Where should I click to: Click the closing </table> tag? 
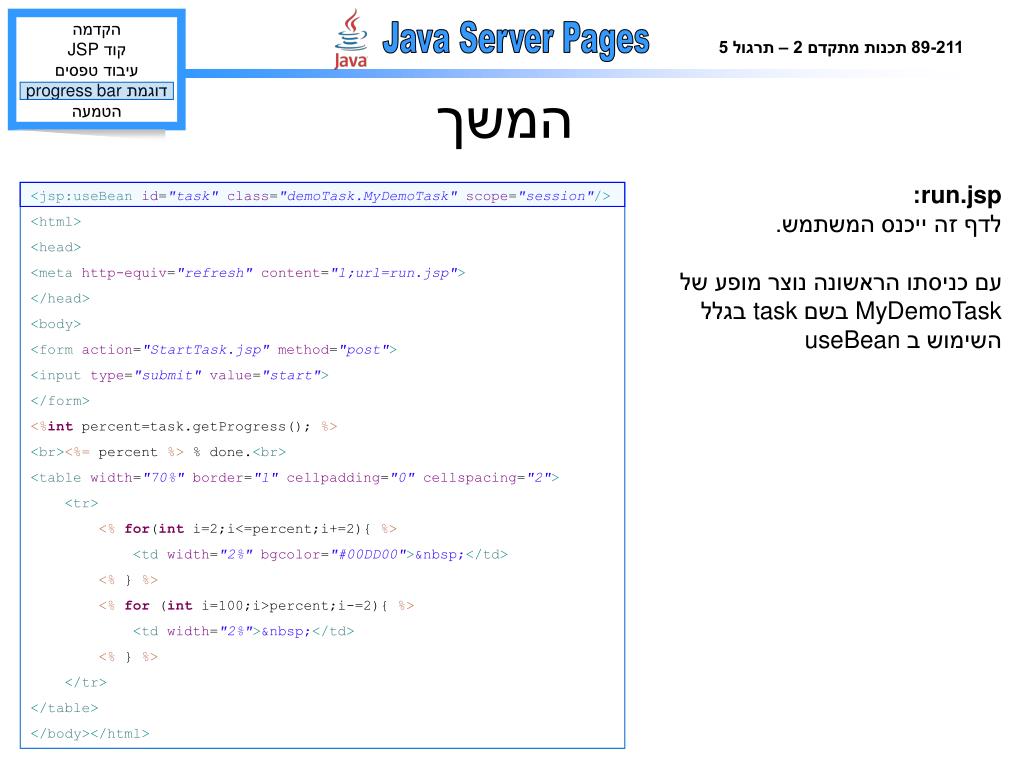click(64, 708)
